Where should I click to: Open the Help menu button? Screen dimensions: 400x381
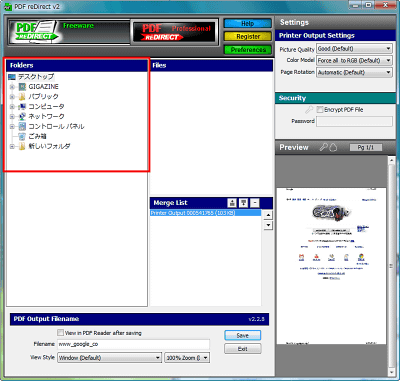(248, 24)
